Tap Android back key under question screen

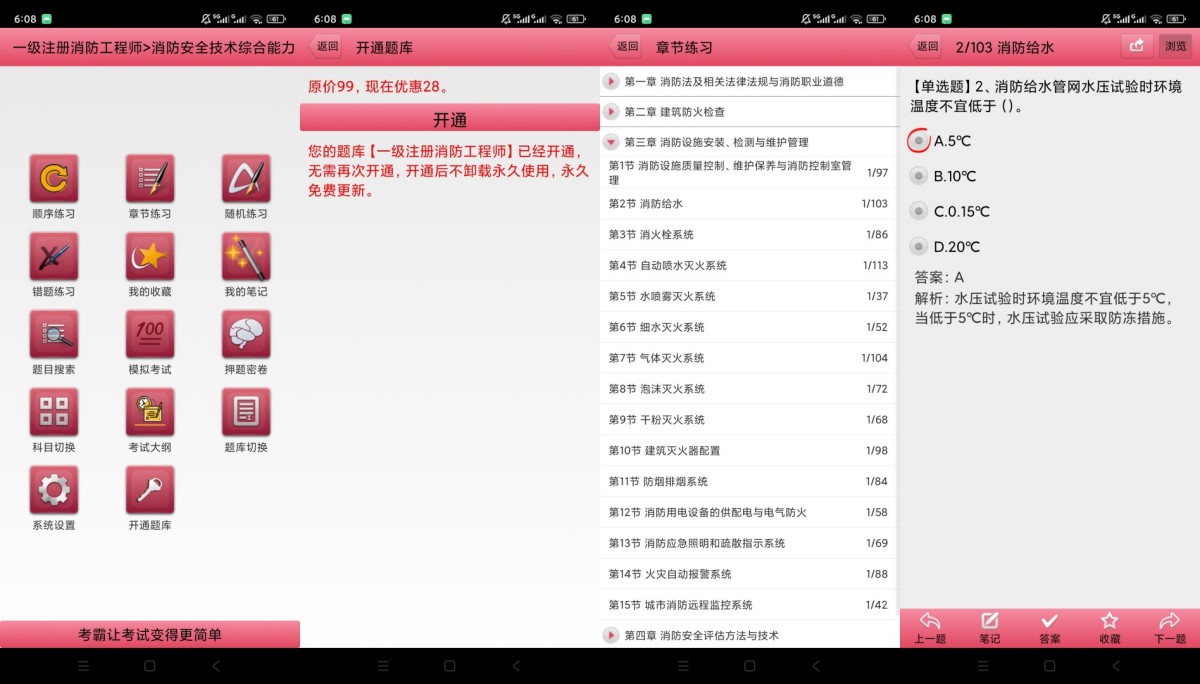1116,666
